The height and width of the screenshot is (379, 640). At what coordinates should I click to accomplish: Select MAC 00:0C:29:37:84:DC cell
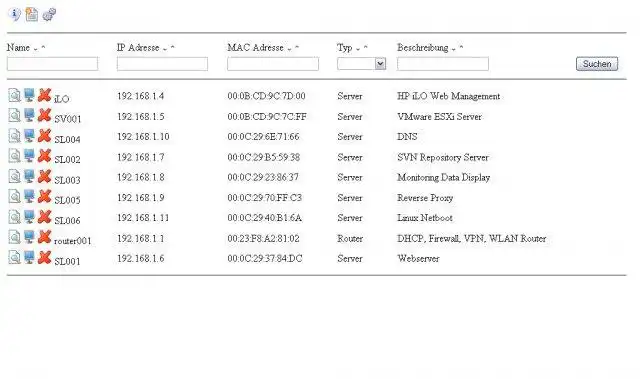point(265,259)
